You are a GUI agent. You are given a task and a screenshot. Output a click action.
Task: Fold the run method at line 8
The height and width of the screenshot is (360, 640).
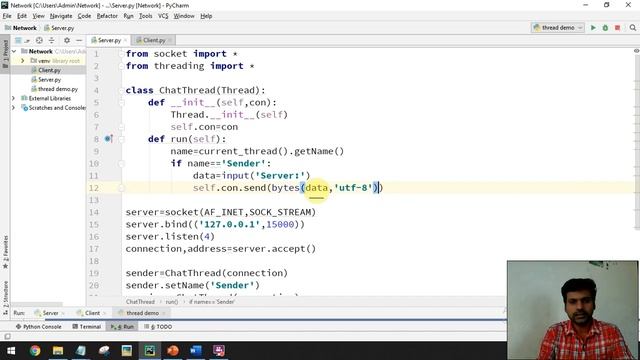(121, 139)
